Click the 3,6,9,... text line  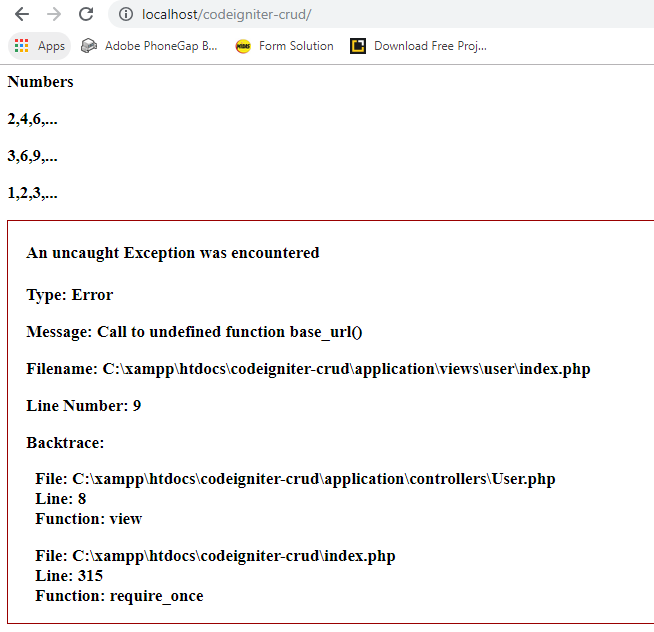click(33, 156)
